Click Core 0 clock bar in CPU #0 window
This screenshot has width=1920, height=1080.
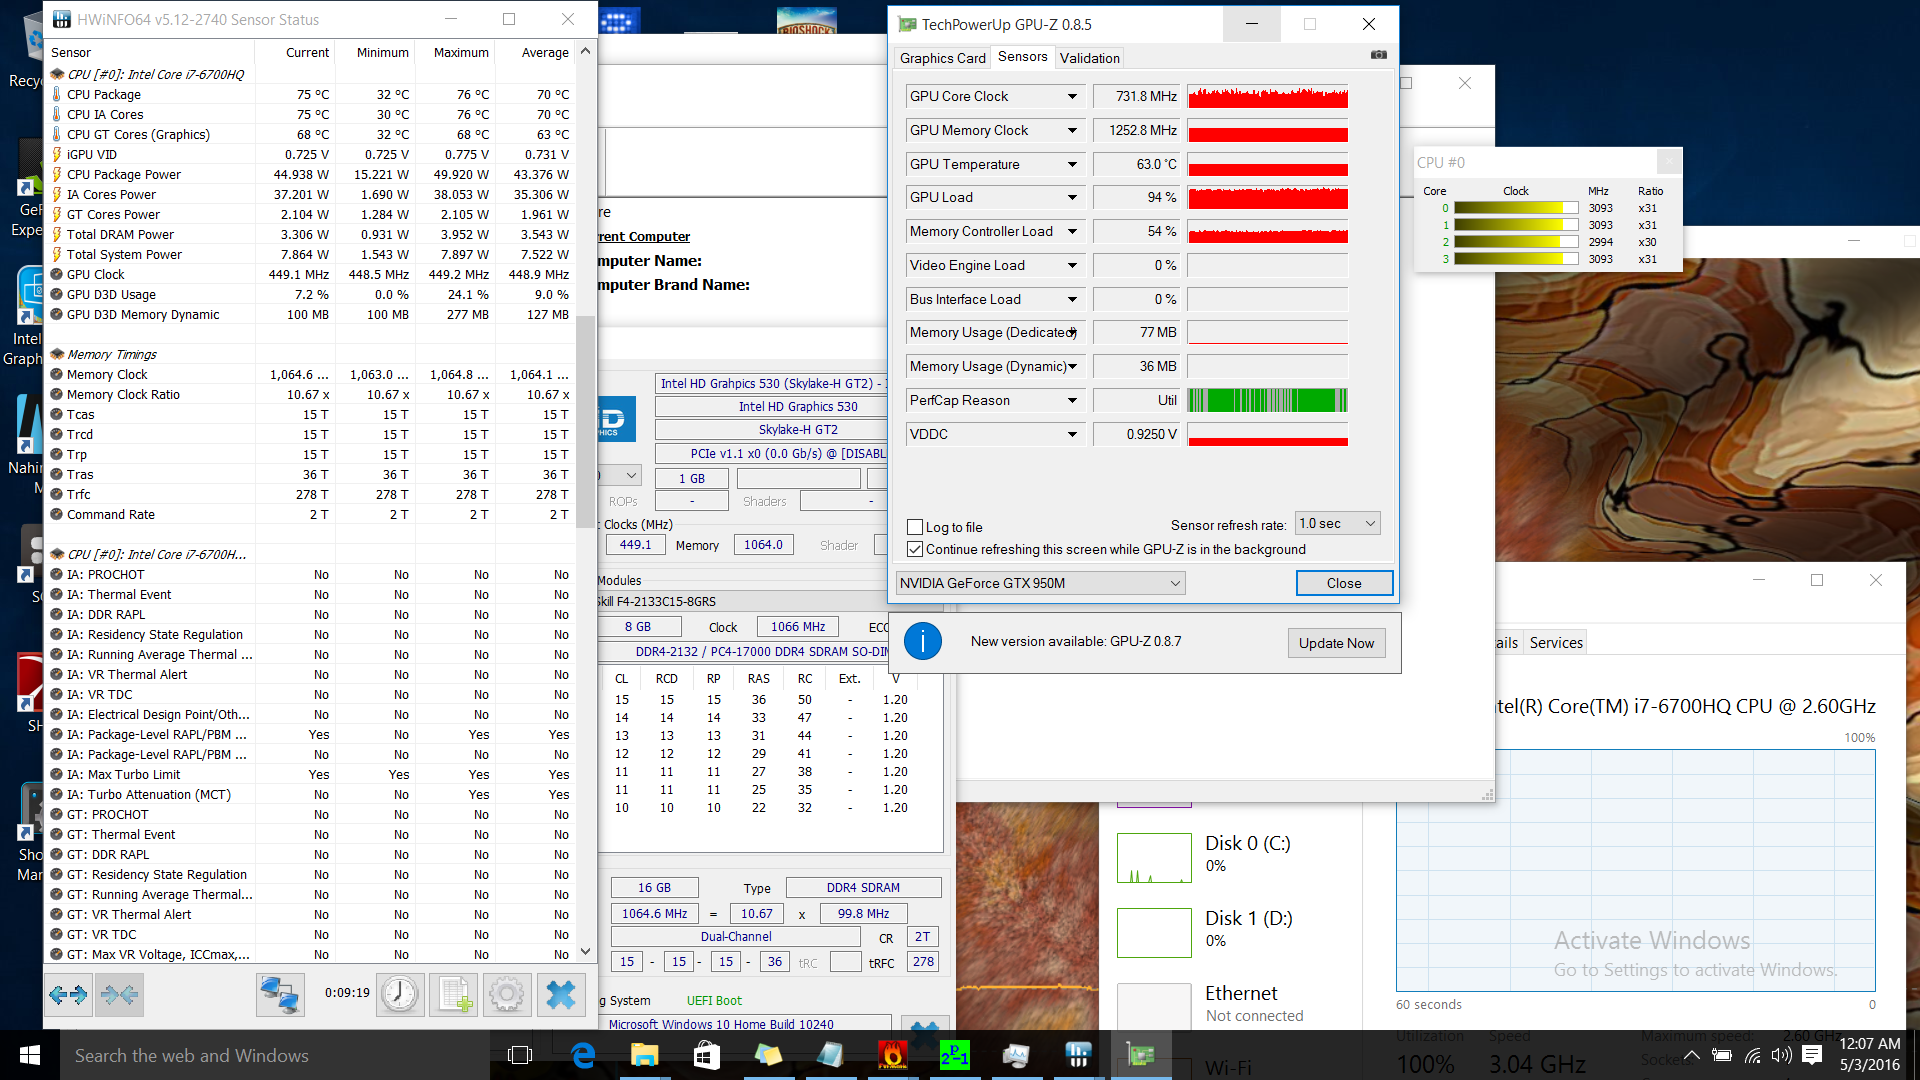tap(1516, 208)
